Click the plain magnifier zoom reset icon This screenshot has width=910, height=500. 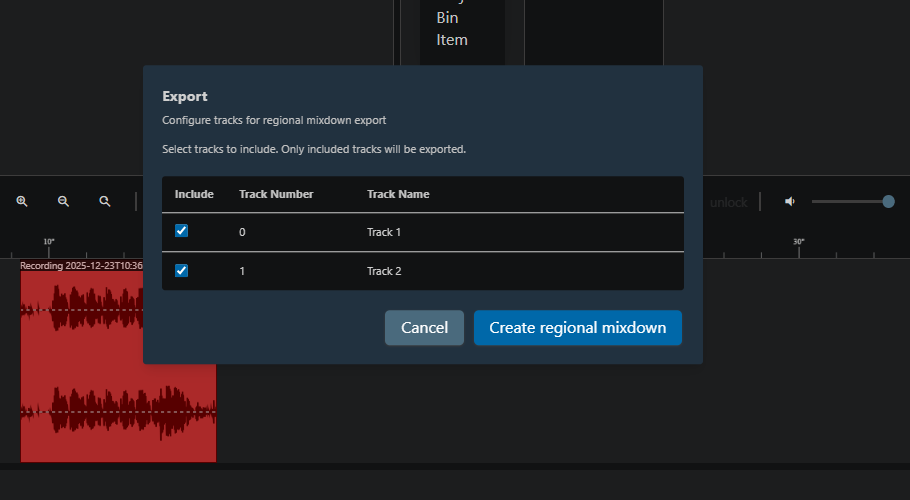pos(104,201)
